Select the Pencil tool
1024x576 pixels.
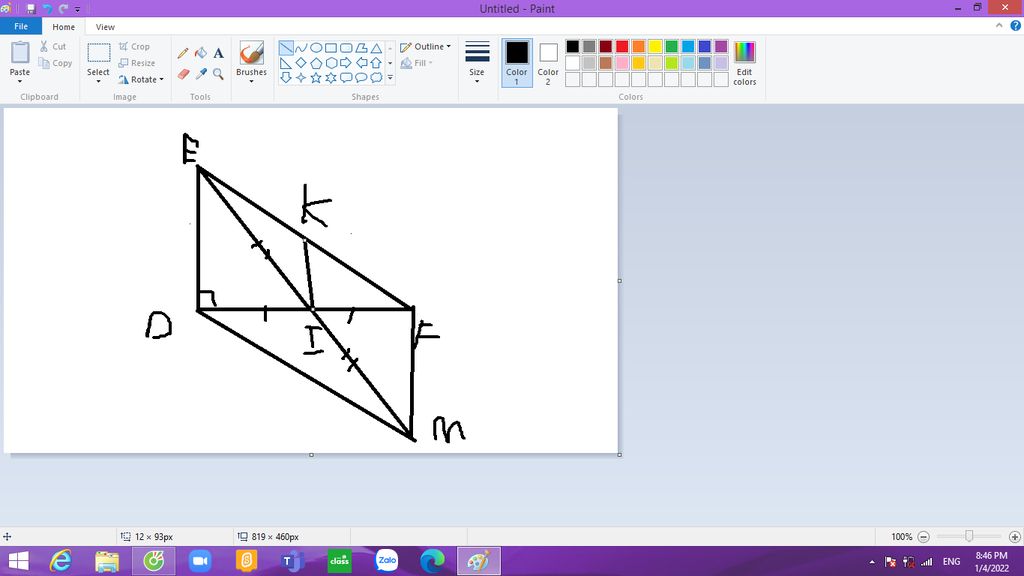pos(184,53)
